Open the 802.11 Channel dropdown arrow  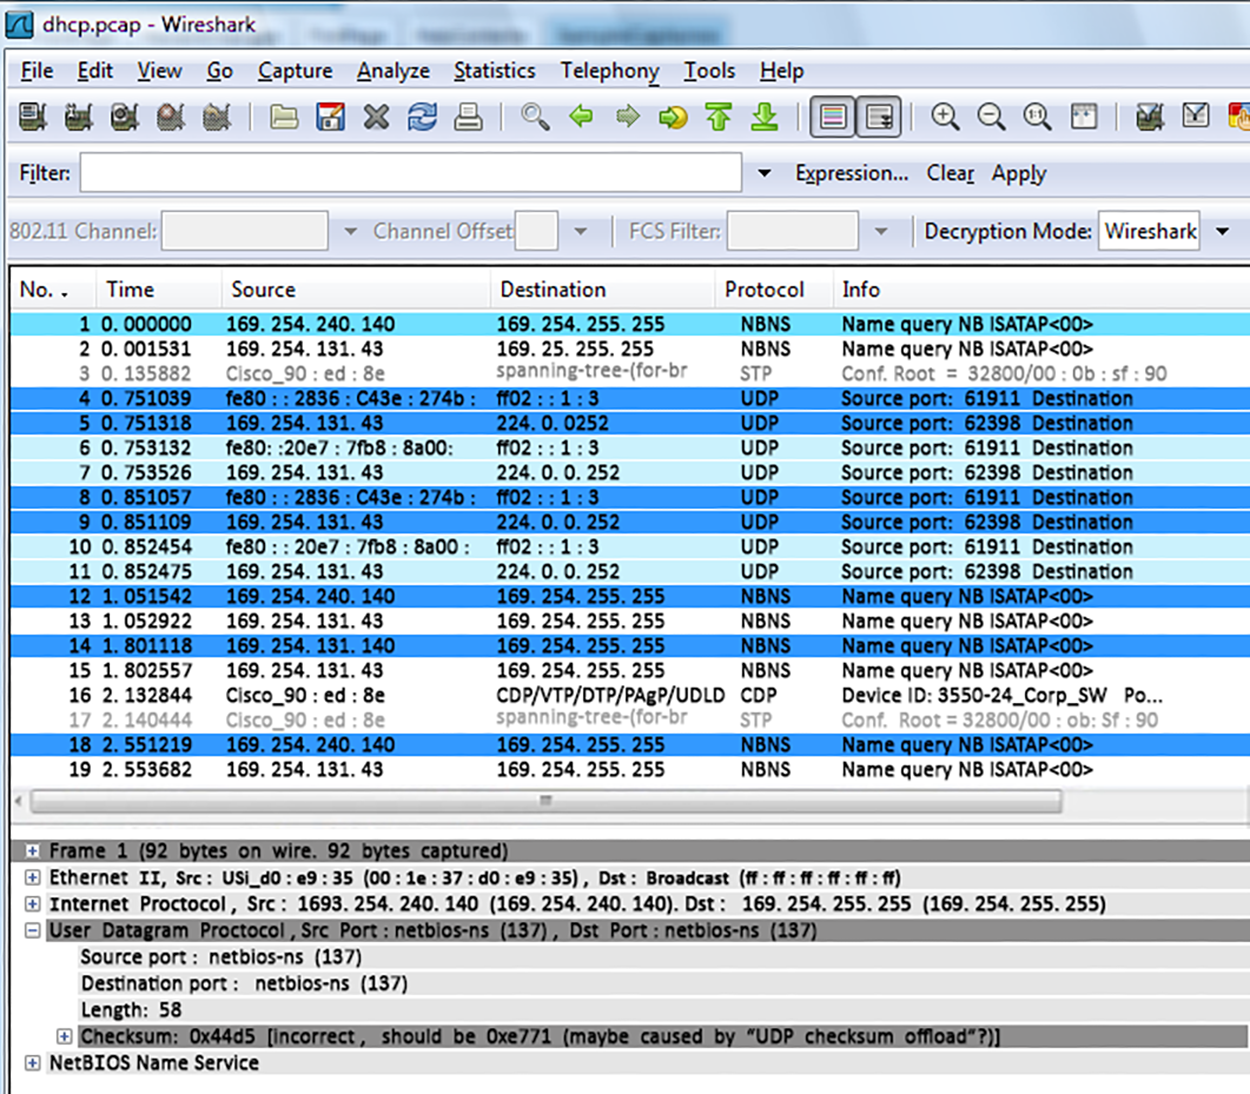tap(350, 231)
